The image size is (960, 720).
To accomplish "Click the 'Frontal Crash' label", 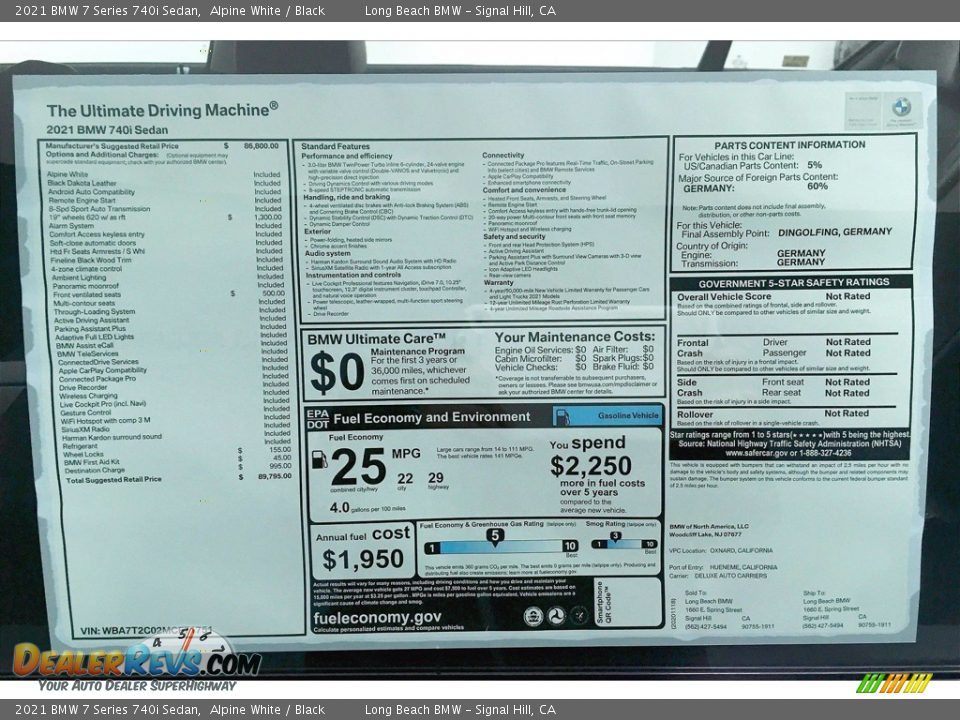I will (x=692, y=348).
